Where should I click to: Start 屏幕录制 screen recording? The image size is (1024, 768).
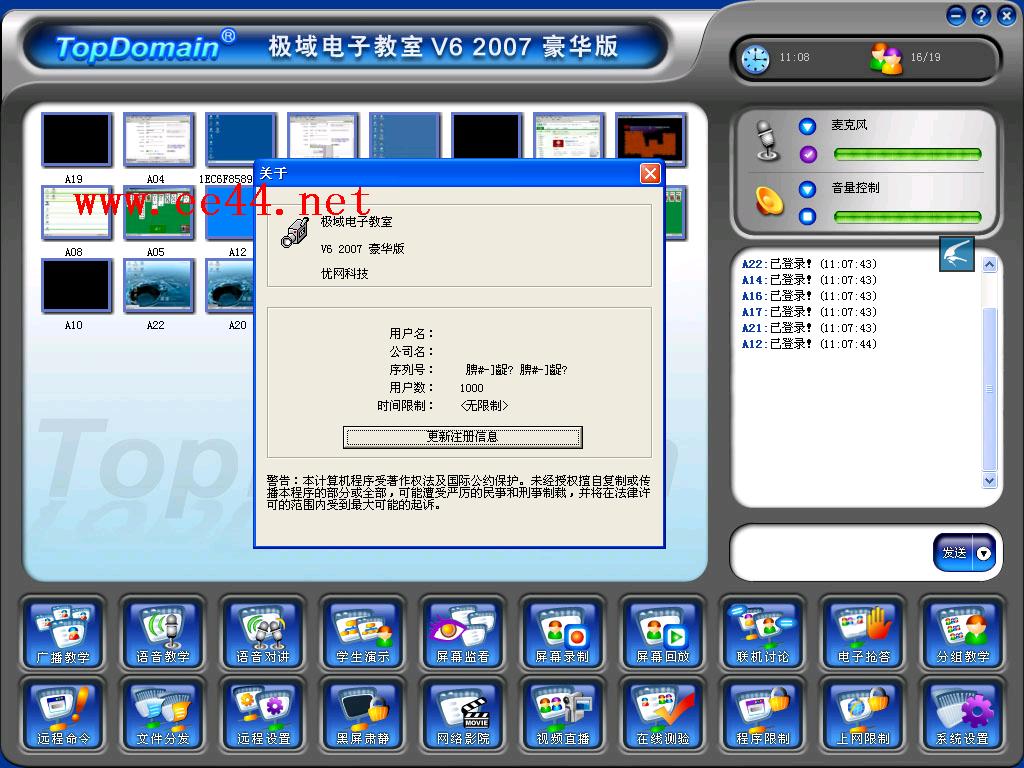click(x=563, y=633)
